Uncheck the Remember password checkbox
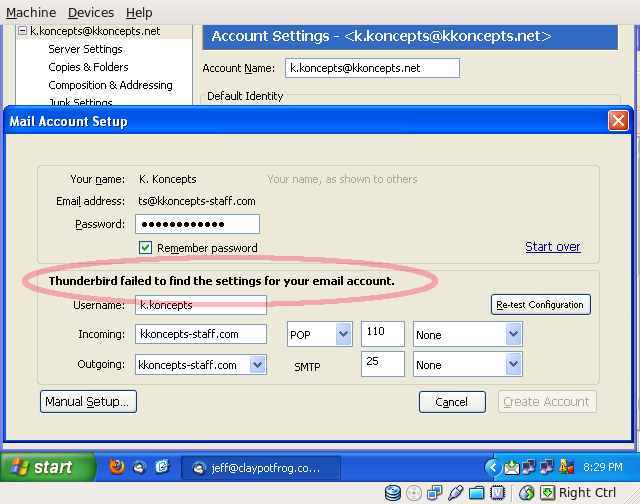The width and height of the screenshot is (640, 504). click(145, 248)
